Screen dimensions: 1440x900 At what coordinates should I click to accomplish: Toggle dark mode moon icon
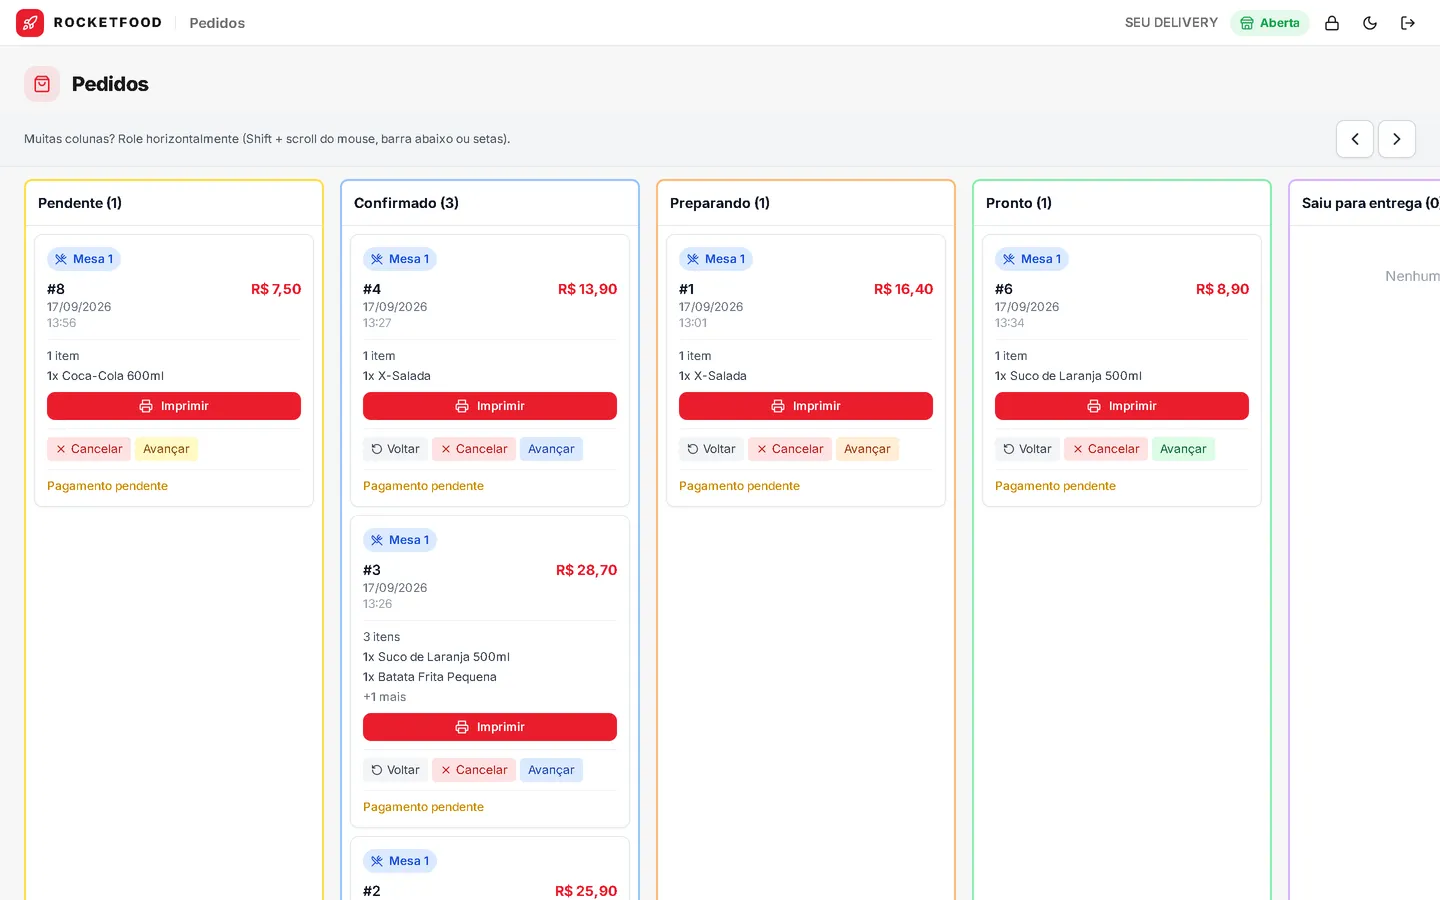point(1370,23)
